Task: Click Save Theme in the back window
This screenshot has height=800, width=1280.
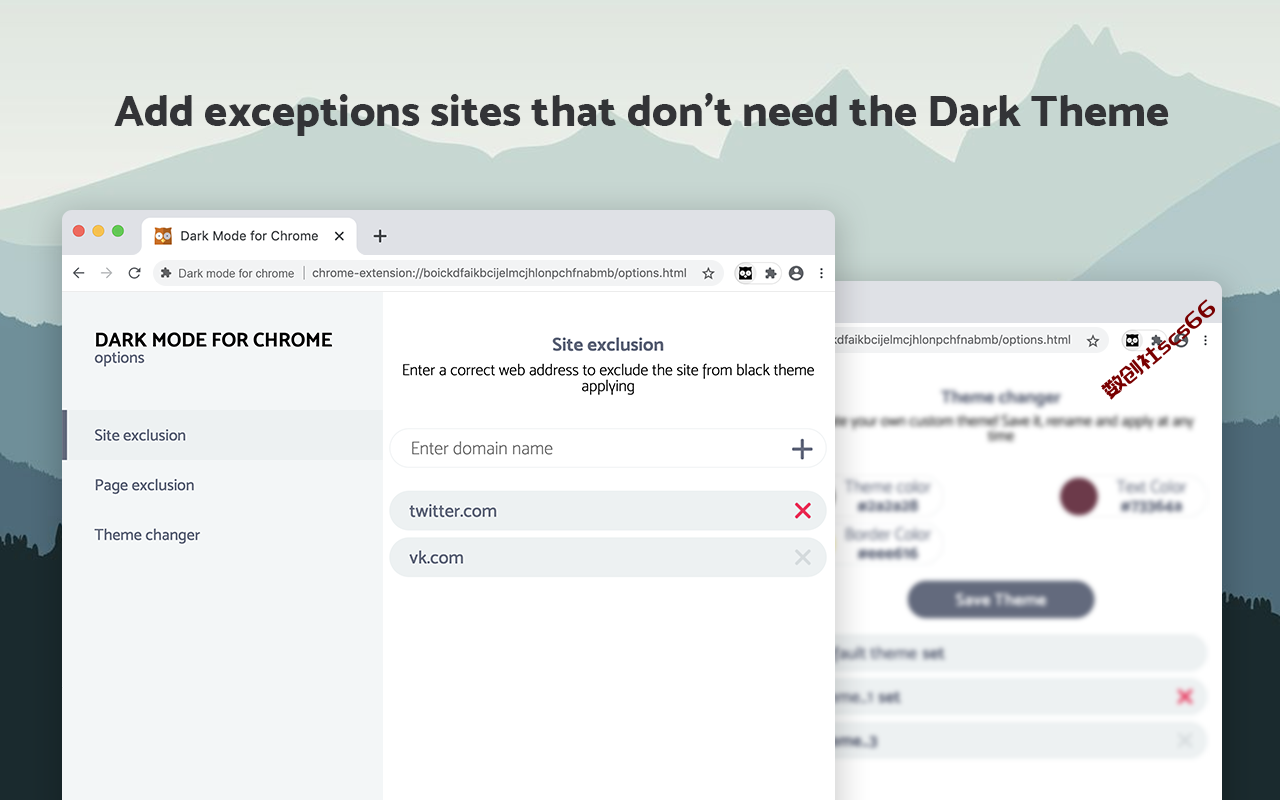Action: pos(1001,600)
